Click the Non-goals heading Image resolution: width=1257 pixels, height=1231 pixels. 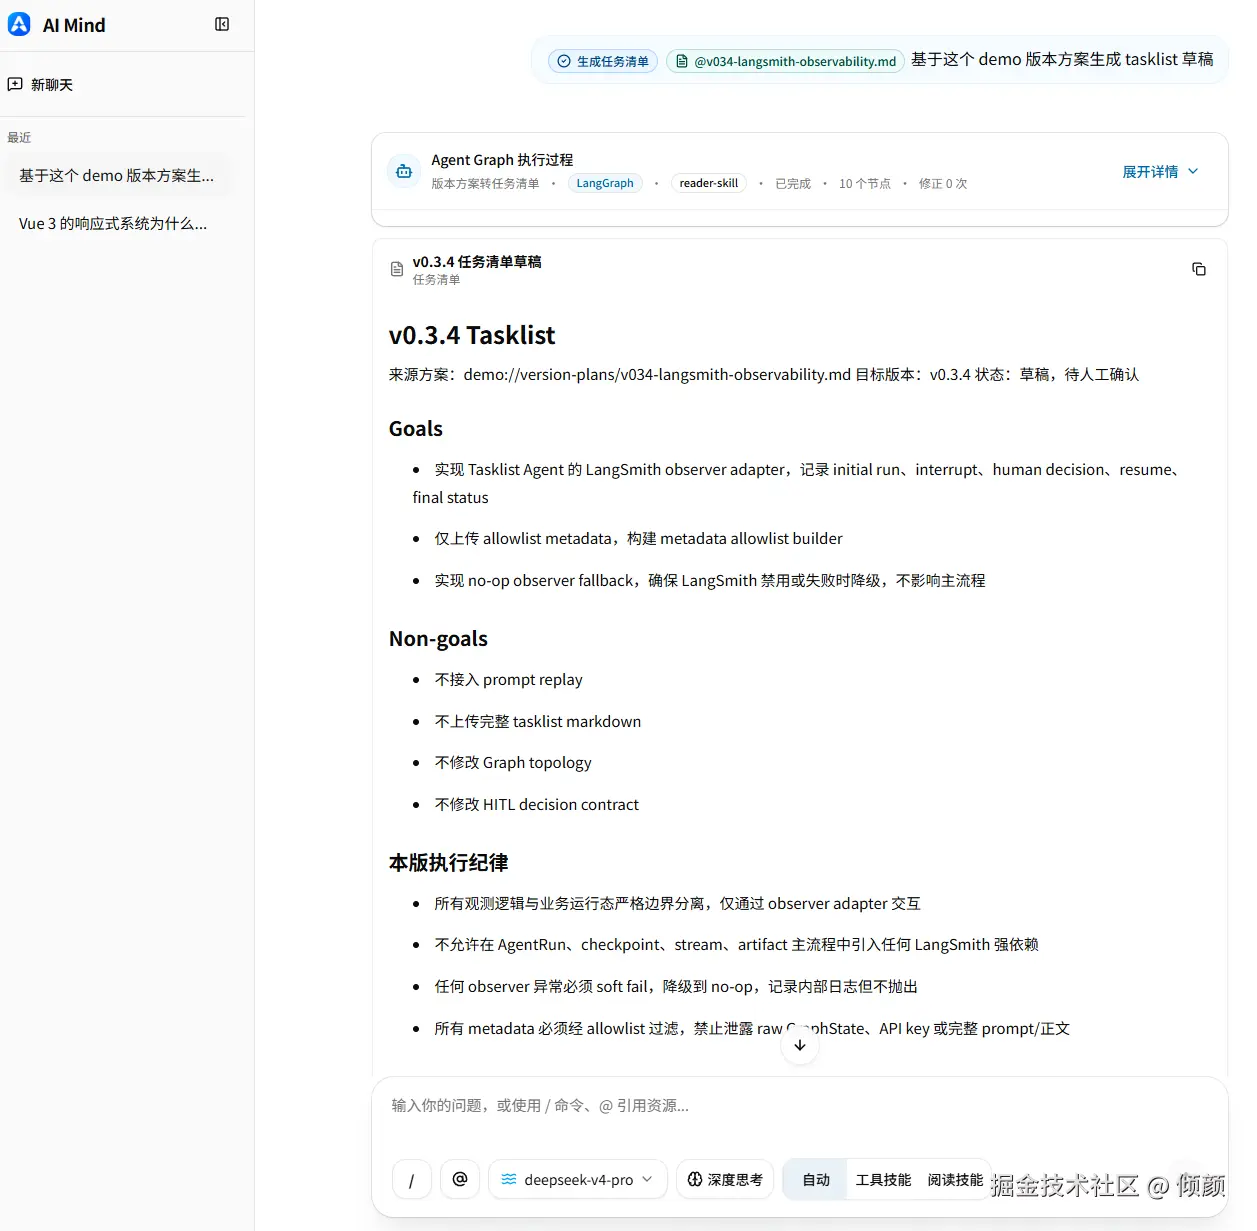(x=438, y=639)
